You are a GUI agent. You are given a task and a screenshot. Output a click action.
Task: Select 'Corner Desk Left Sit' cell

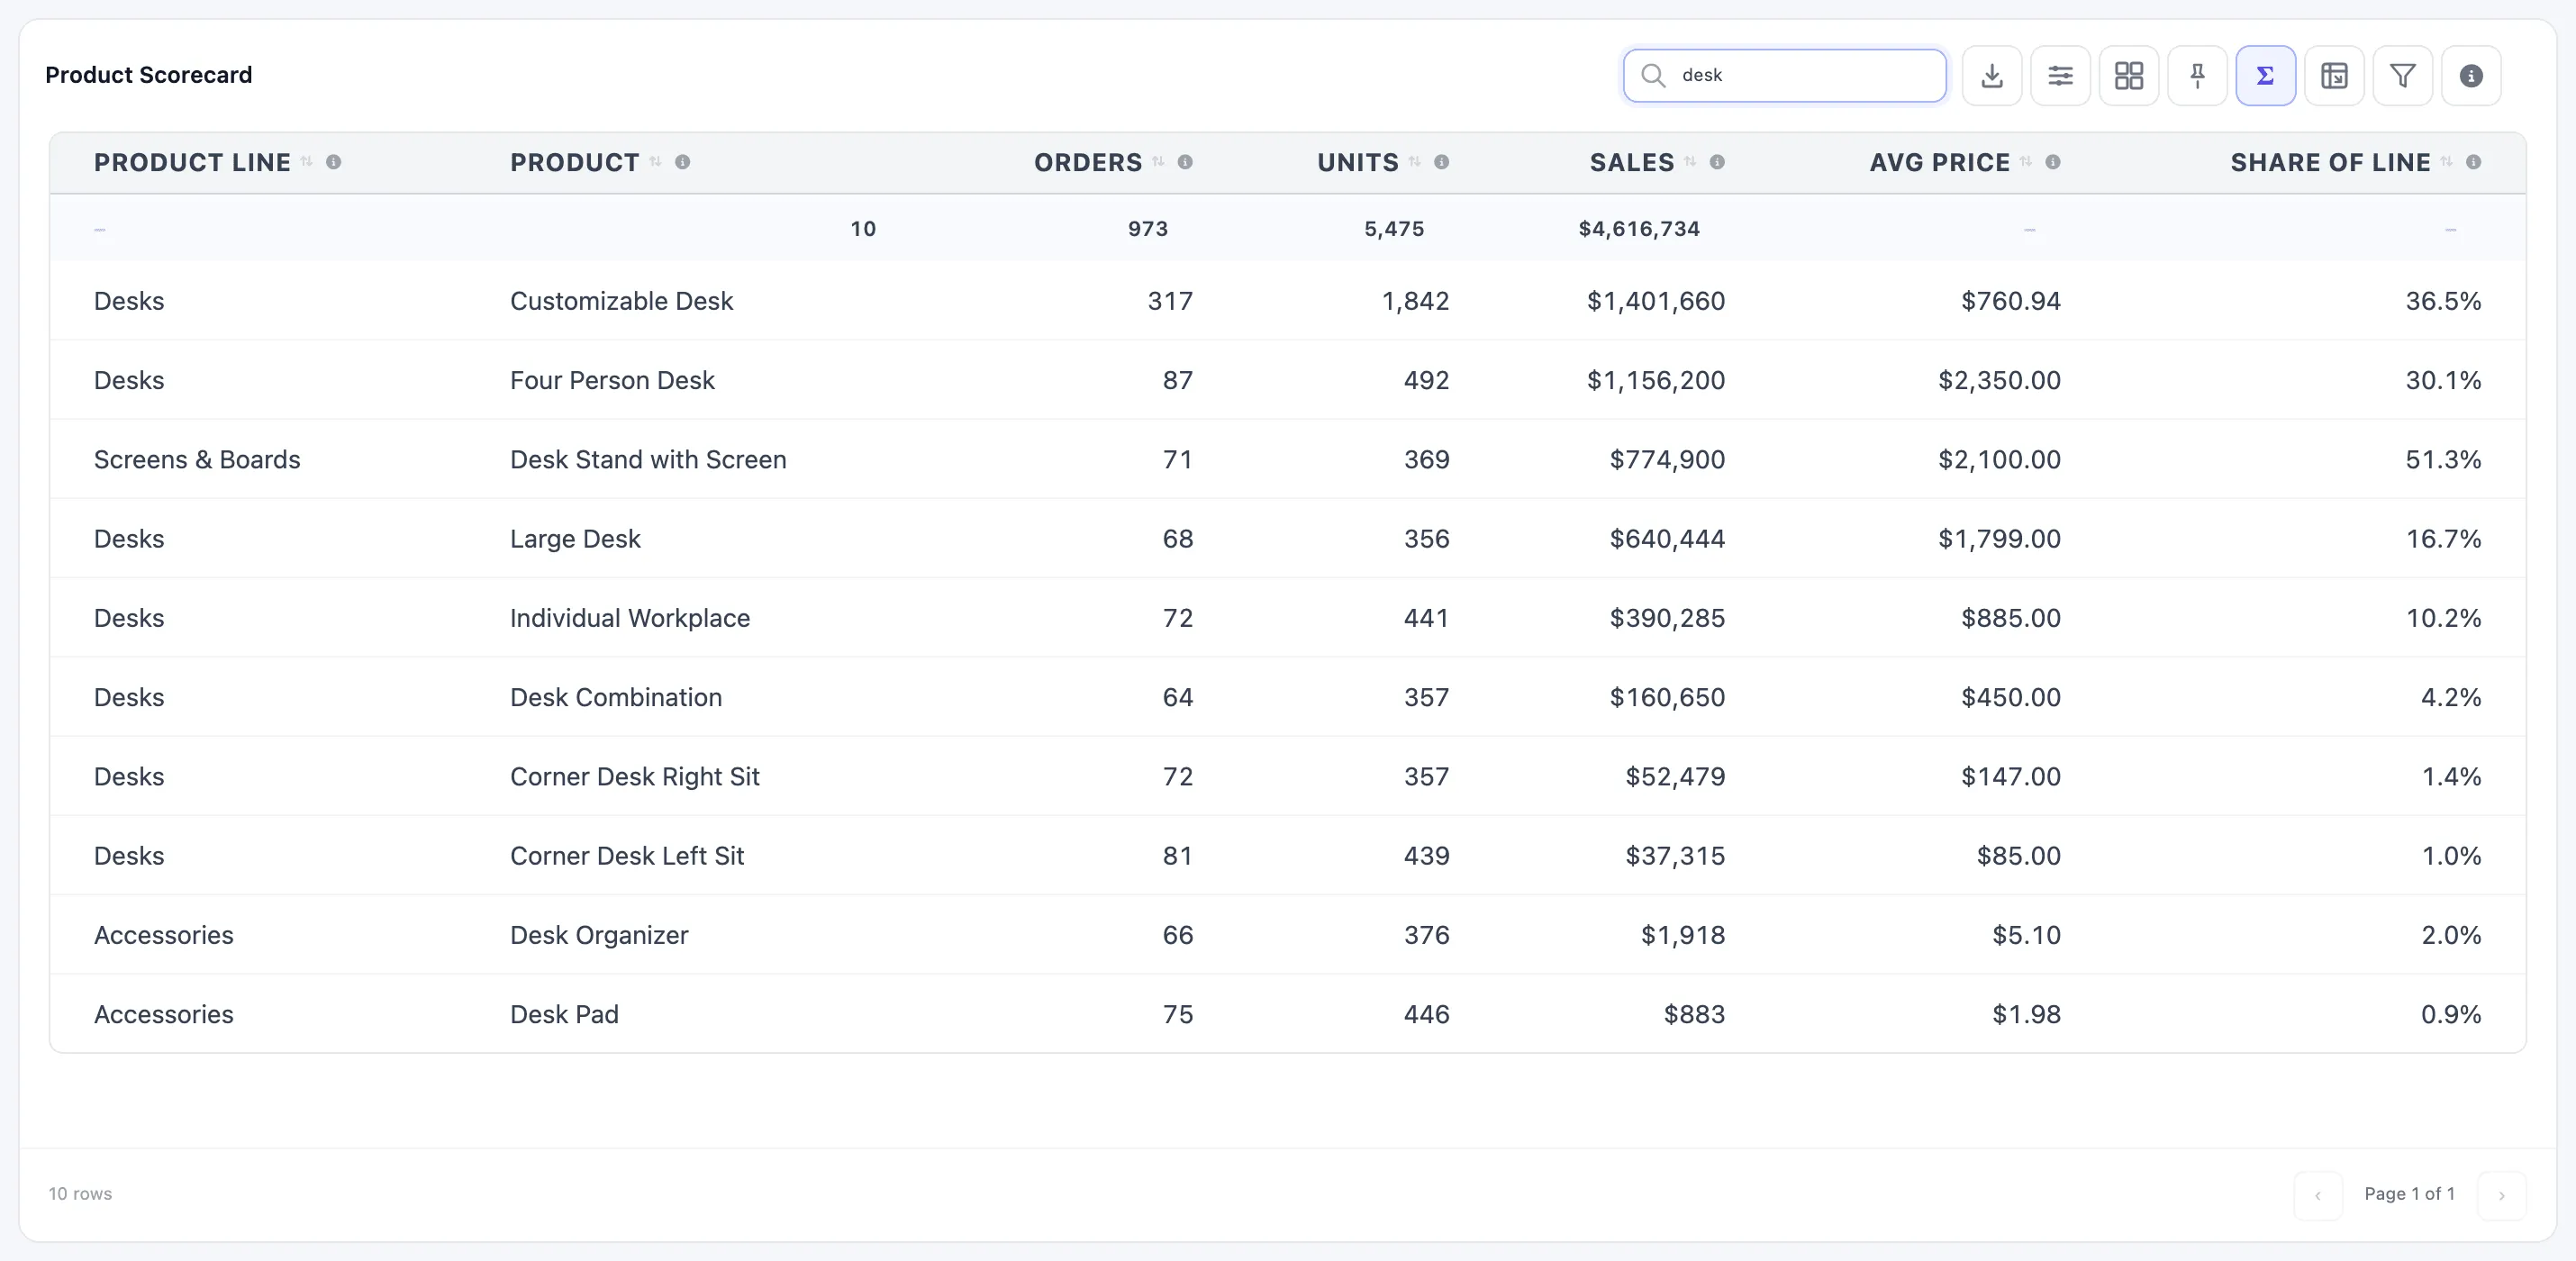(627, 856)
